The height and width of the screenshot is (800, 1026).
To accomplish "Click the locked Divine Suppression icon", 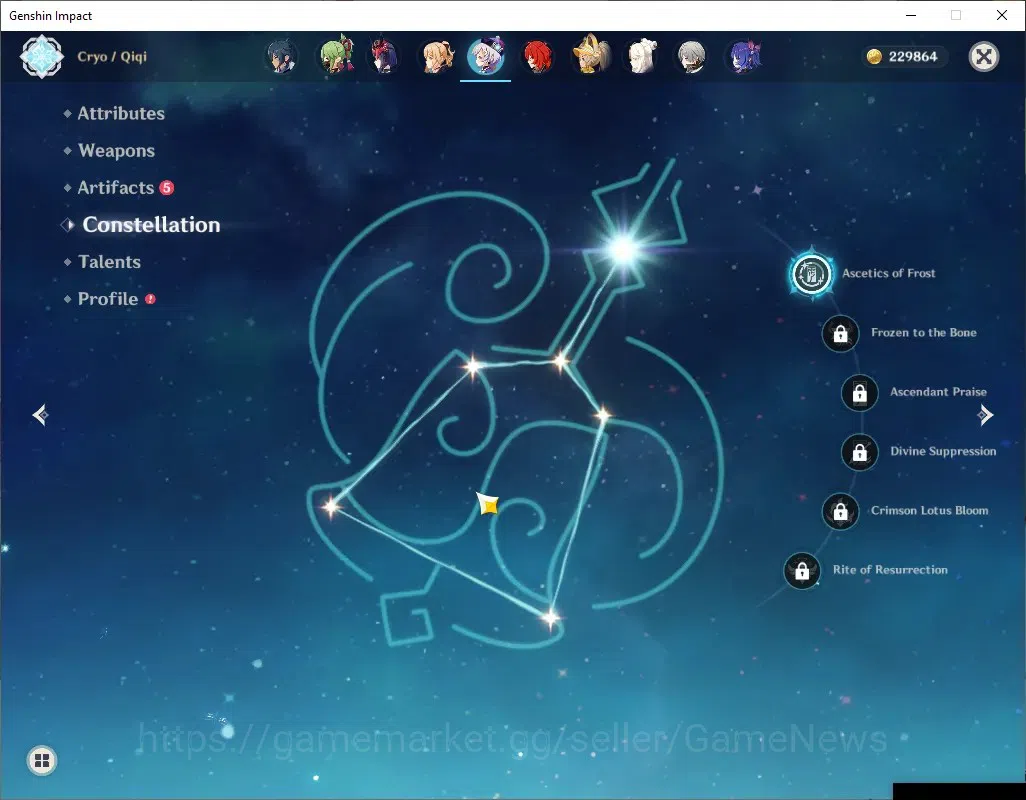I will click(859, 452).
